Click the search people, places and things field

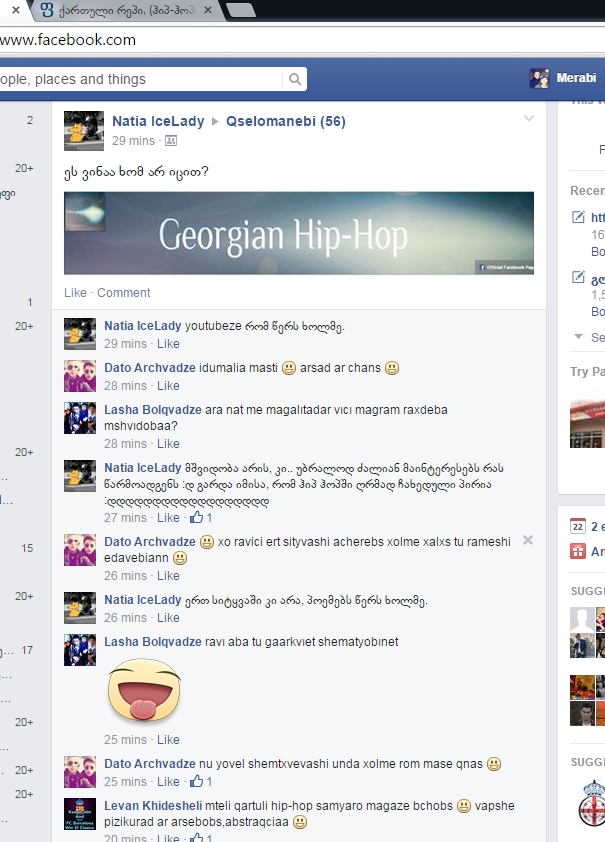click(141, 79)
